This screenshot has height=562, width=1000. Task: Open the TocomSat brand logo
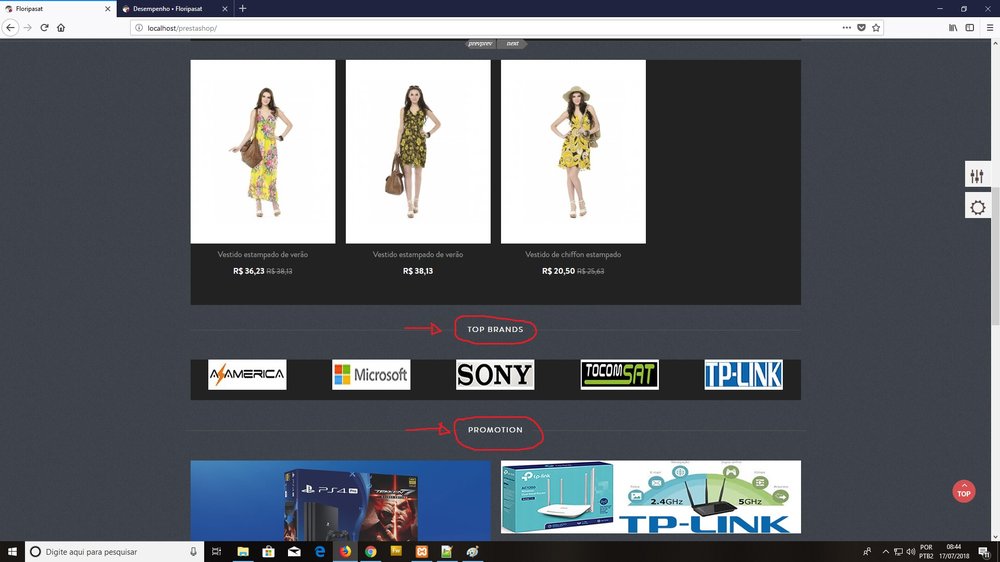point(620,374)
